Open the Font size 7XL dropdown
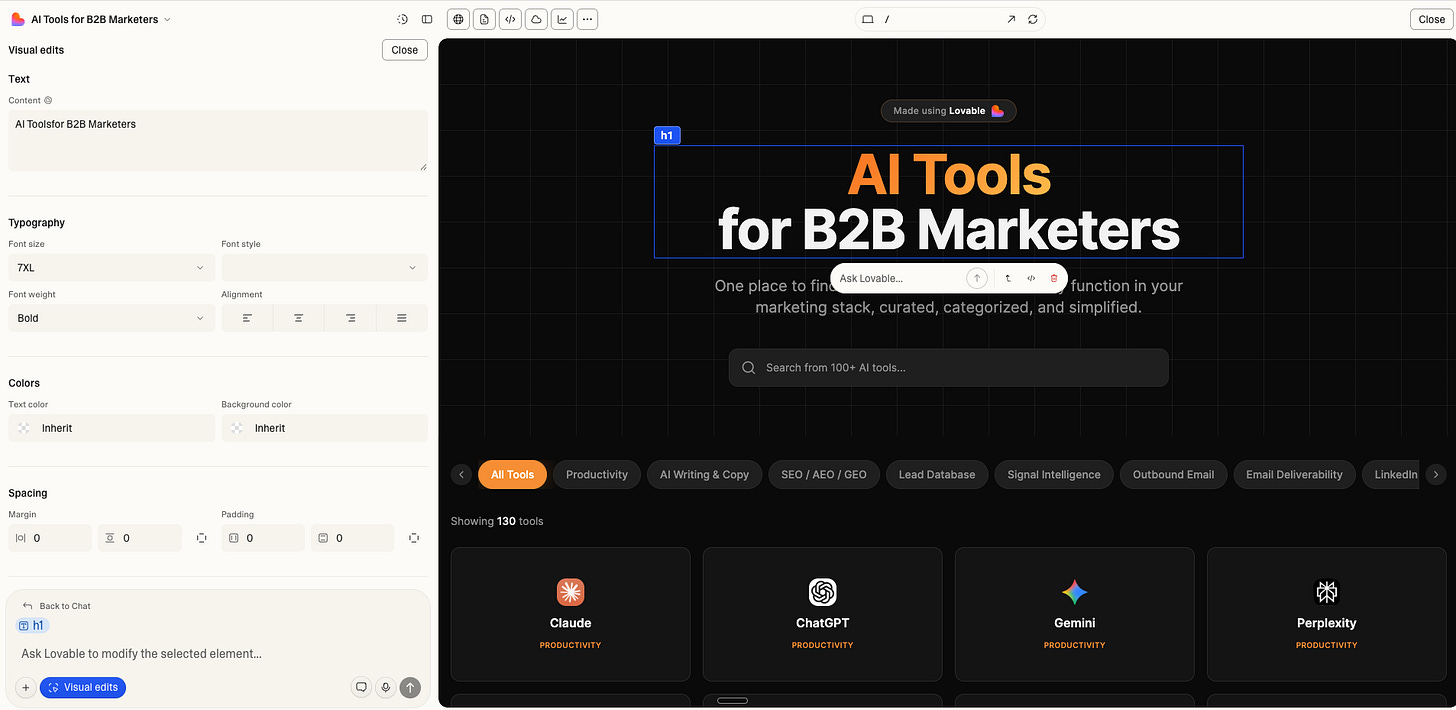The height and width of the screenshot is (710, 1456). (111, 268)
